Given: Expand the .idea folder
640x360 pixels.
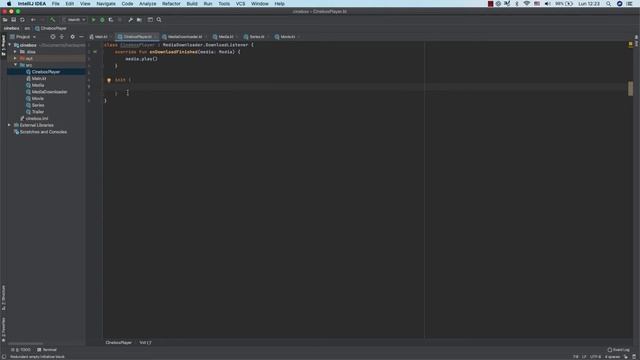Looking at the screenshot, I should click(16, 52).
